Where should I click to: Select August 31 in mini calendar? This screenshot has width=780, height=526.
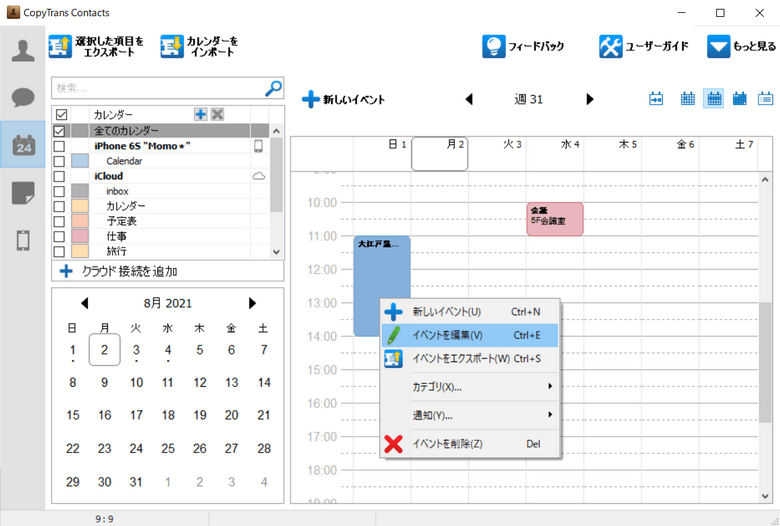pyautogui.click(x=136, y=482)
